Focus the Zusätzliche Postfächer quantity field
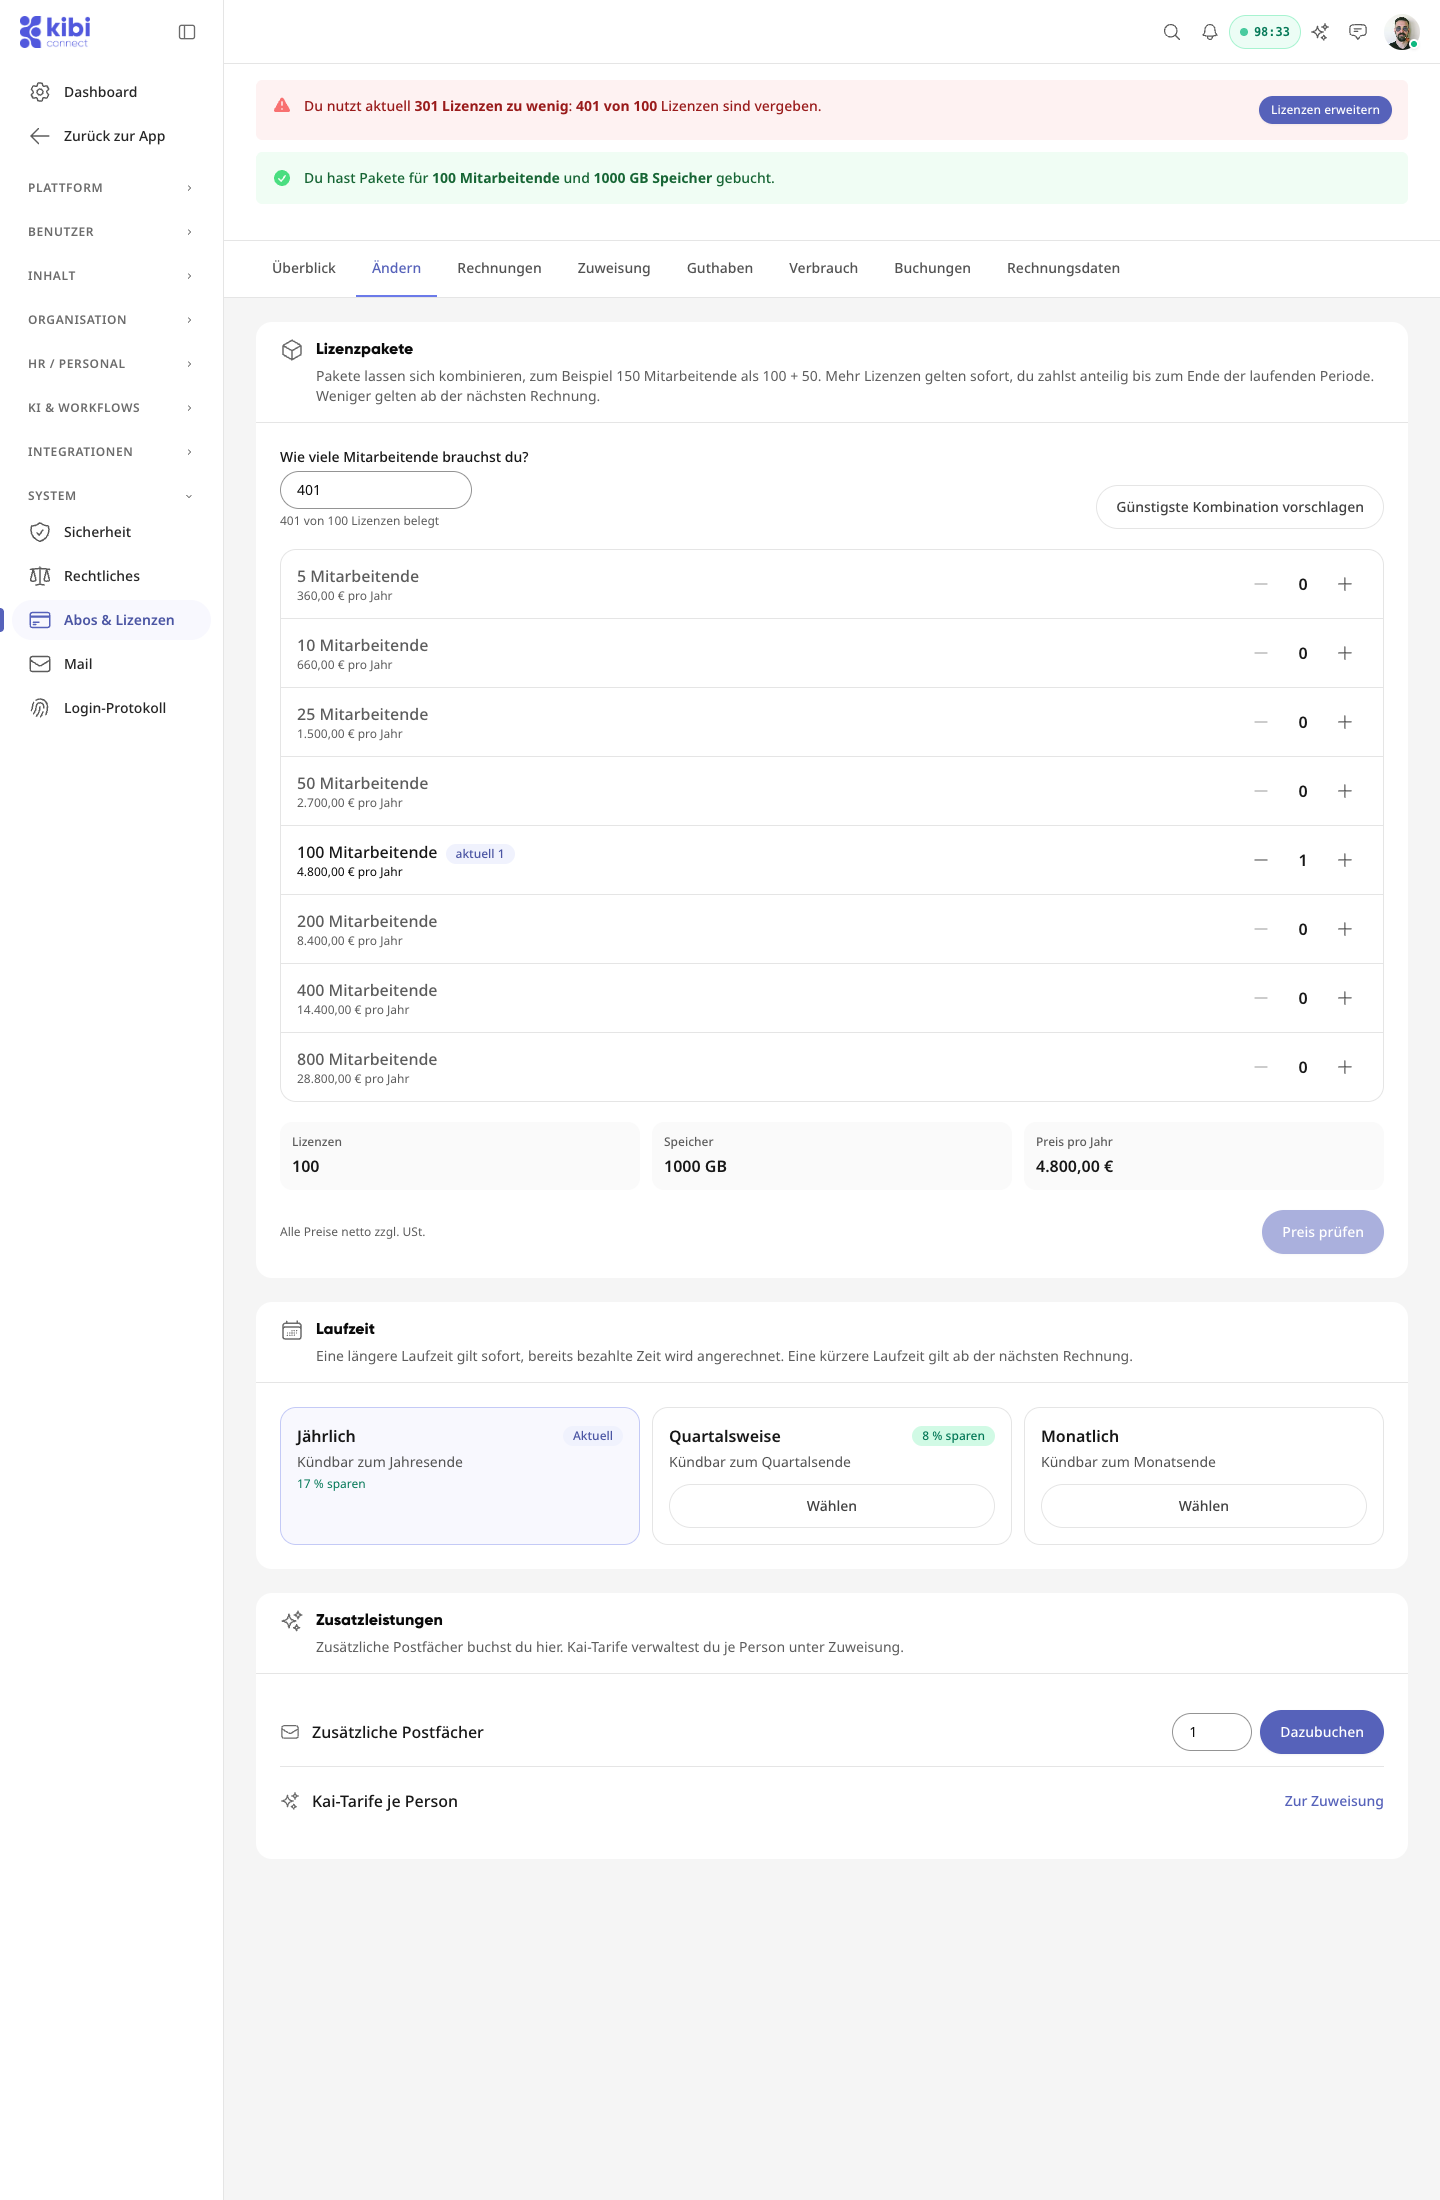This screenshot has width=1440, height=2200. [1212, 1732]
